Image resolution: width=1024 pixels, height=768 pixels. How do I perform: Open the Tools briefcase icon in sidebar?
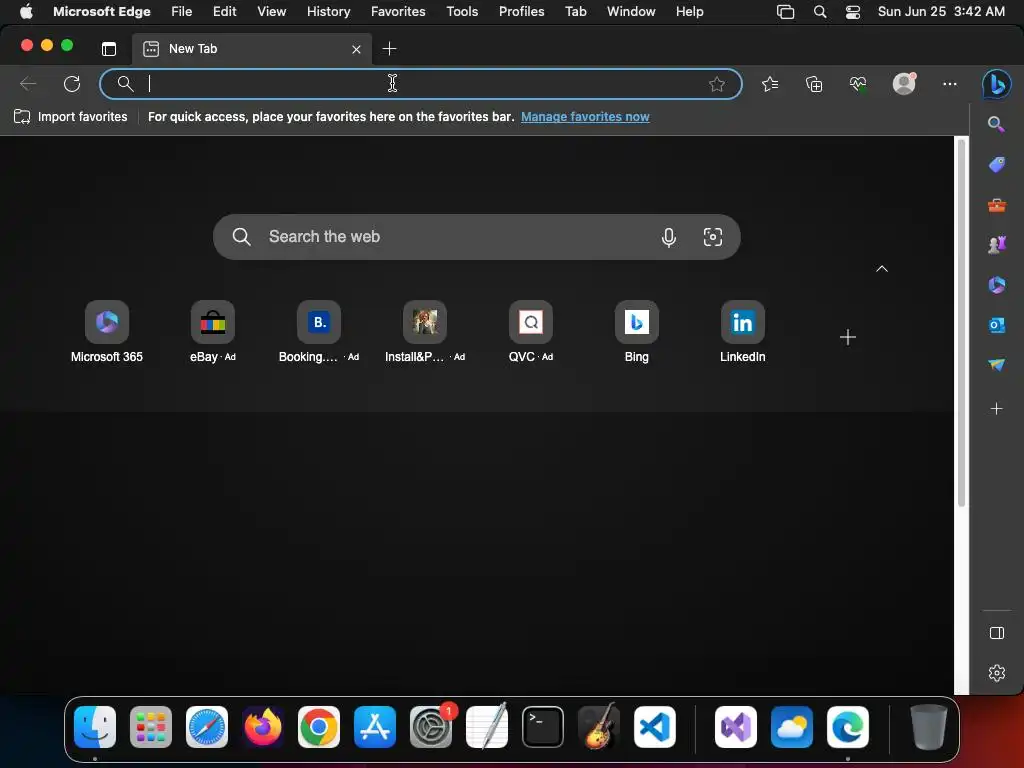[997, 205]
